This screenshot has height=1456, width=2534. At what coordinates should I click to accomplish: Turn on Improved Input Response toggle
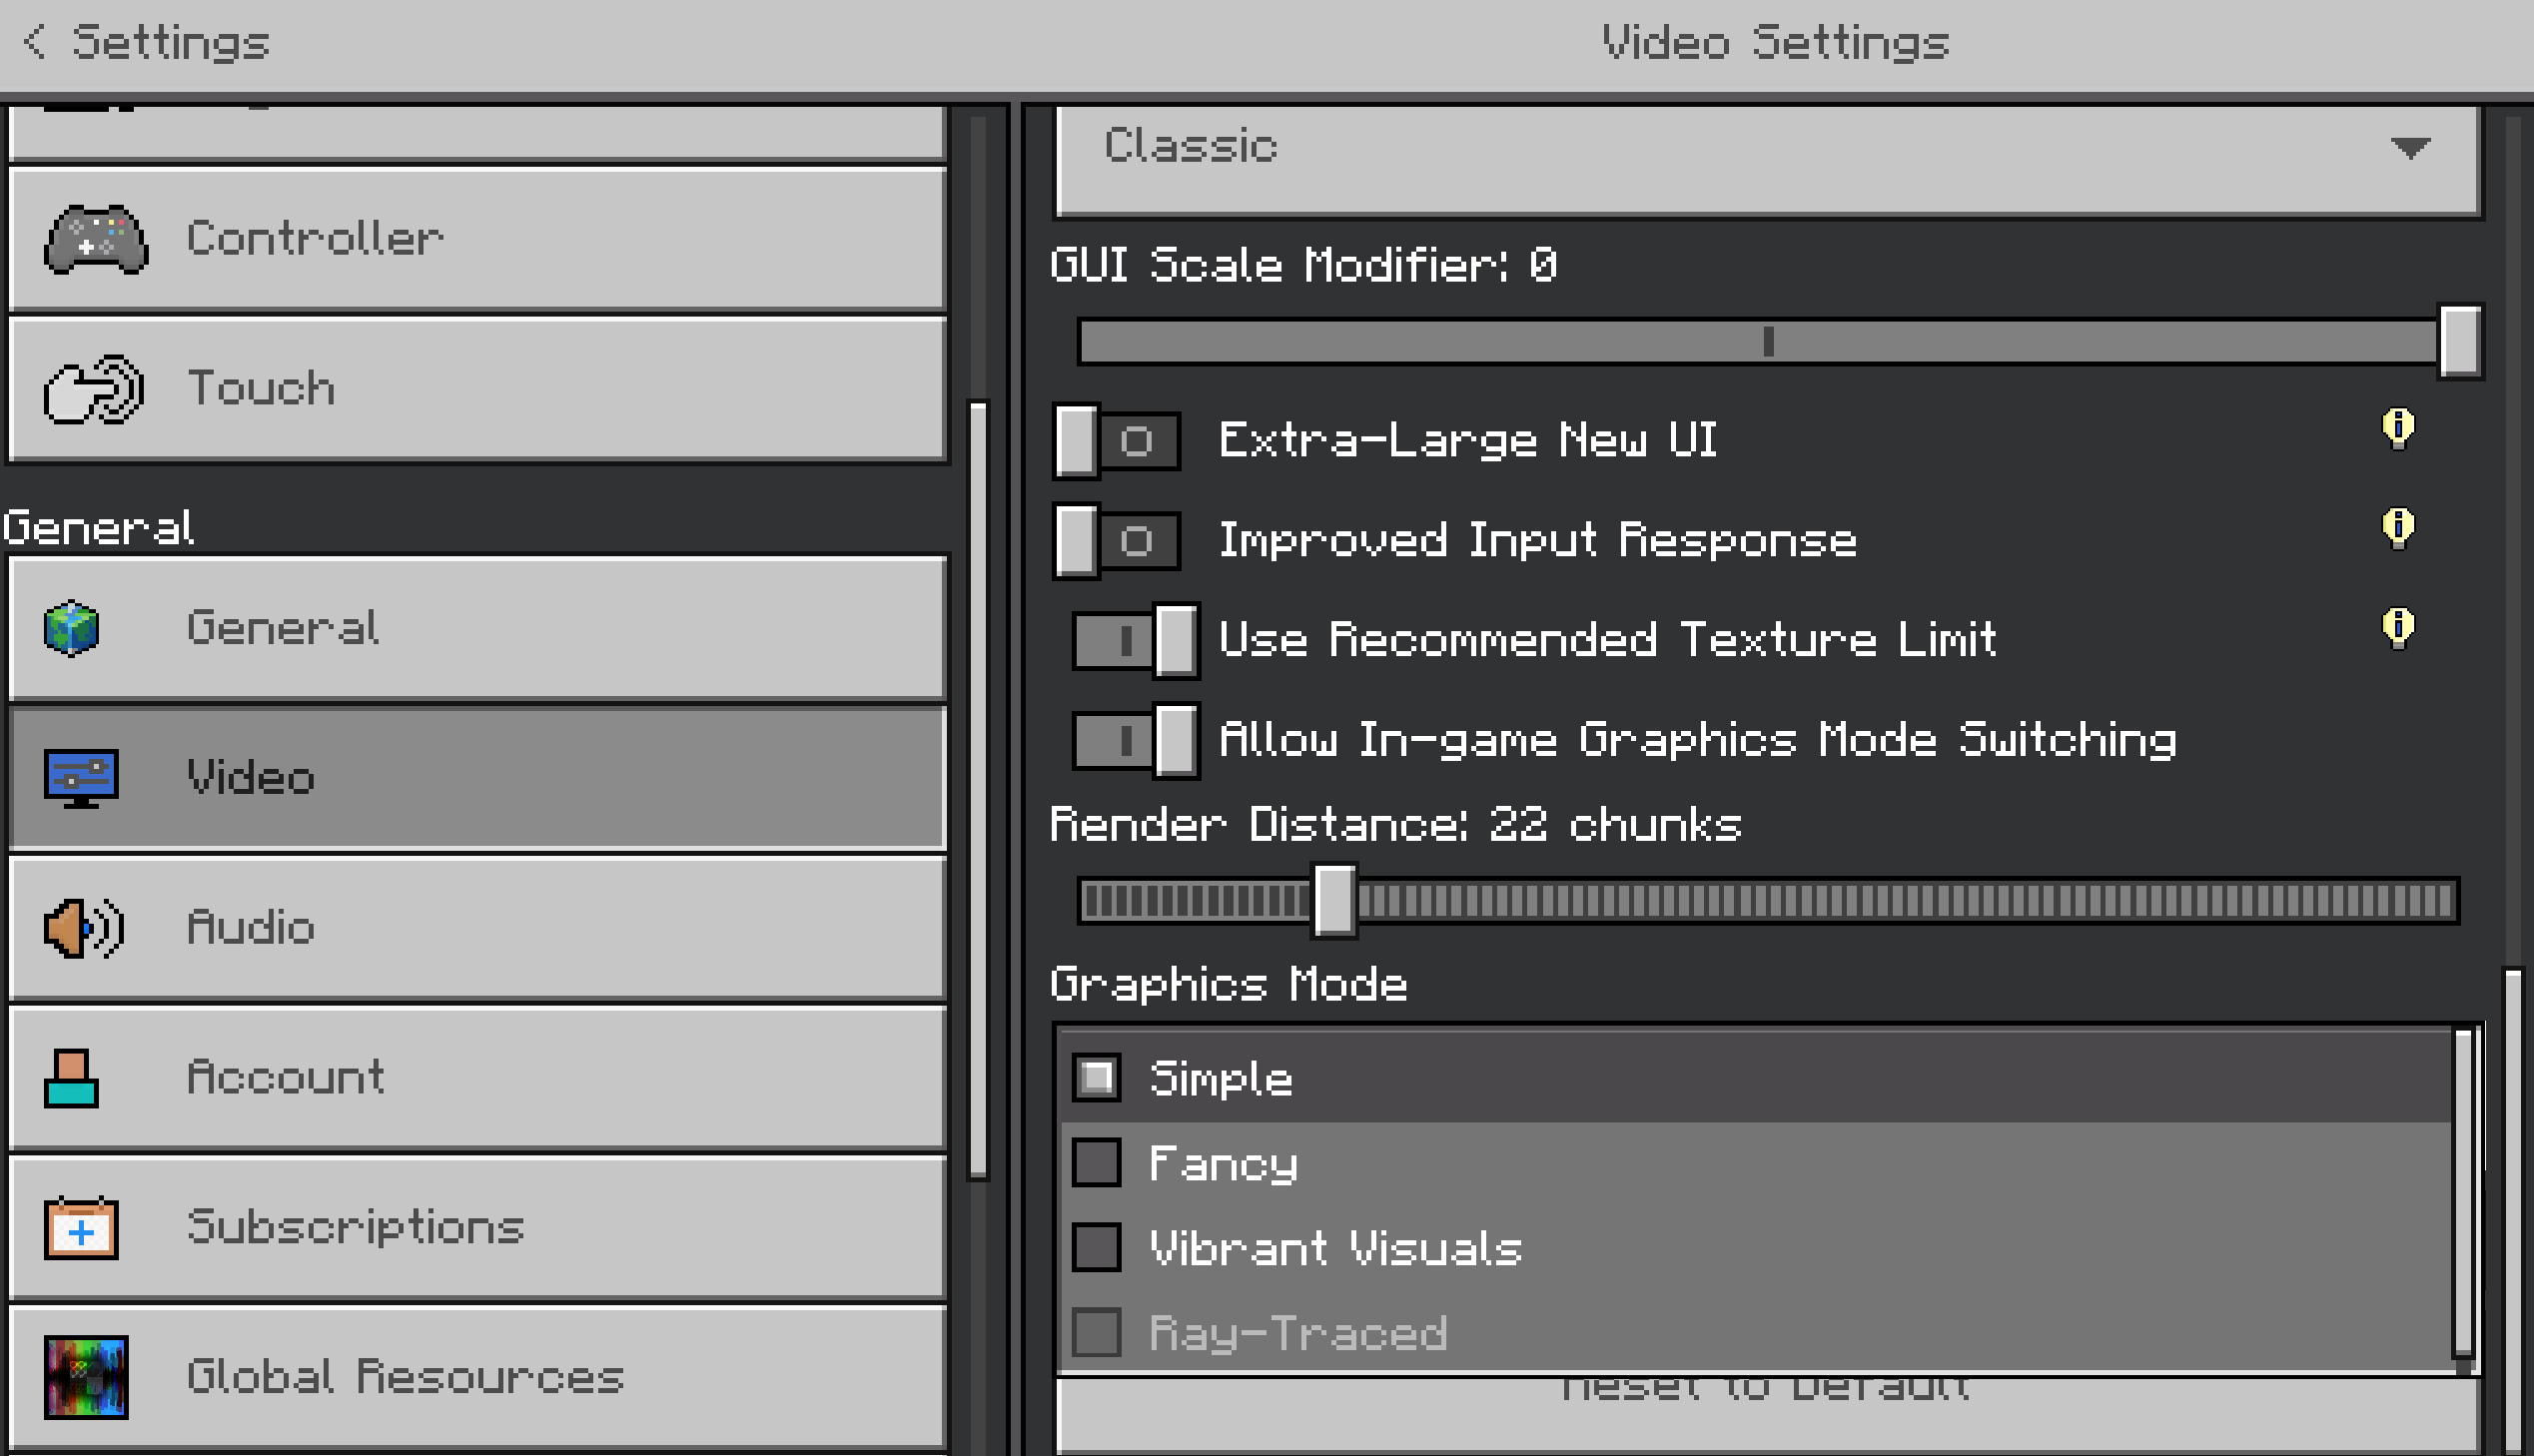click(x=1116, y=541)
